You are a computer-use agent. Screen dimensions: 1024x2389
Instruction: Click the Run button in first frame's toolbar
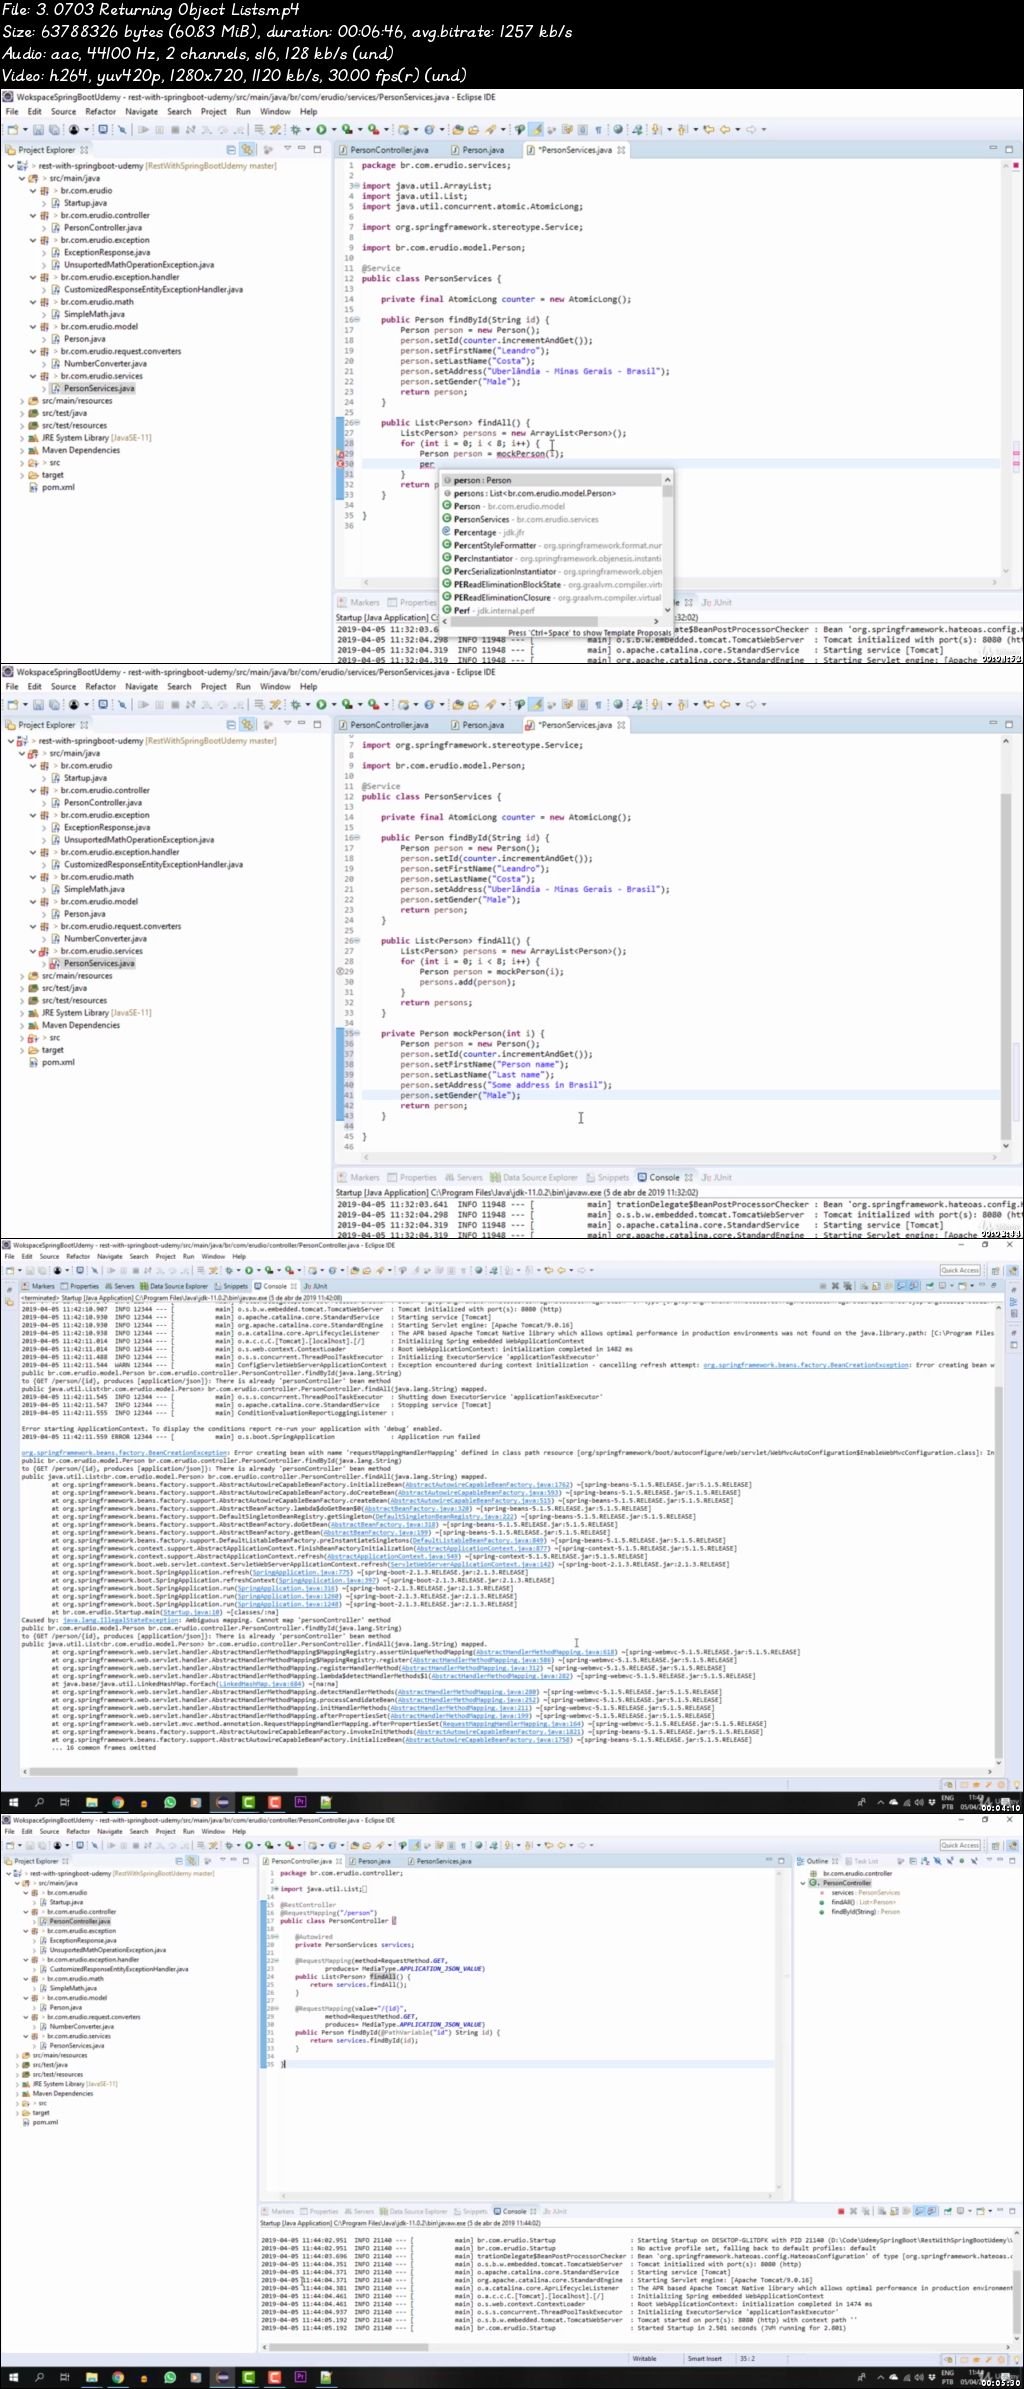tap(322, 129)
